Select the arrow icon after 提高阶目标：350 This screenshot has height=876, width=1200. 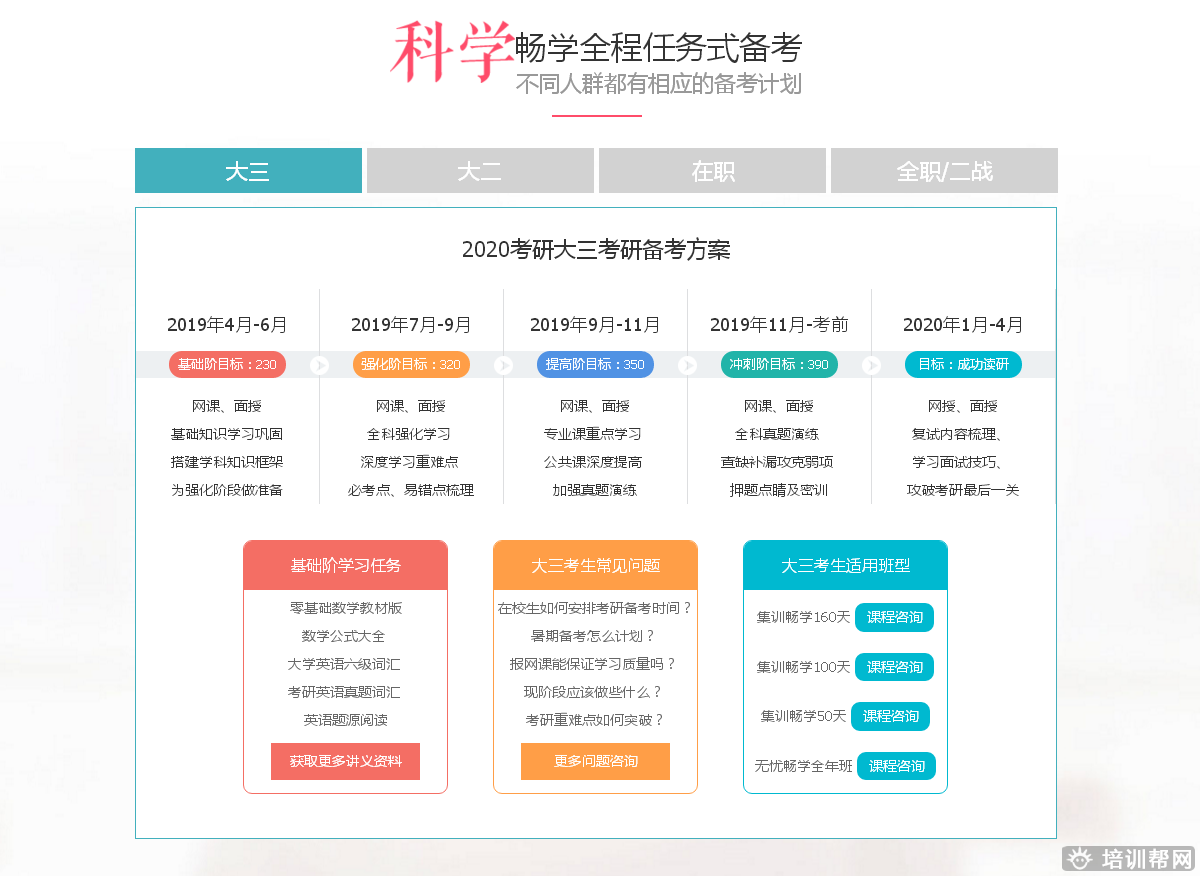click(687, 365)
